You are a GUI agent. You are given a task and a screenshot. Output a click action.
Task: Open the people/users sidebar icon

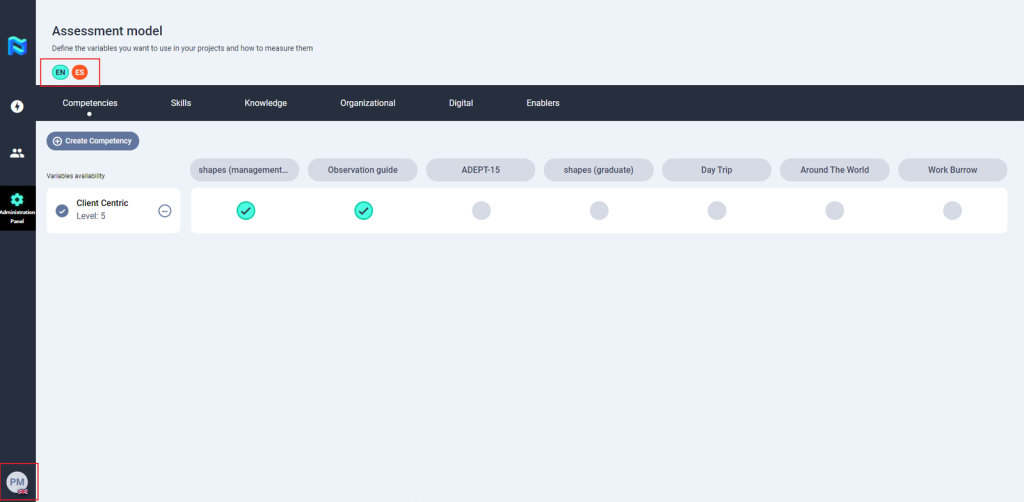17,153
